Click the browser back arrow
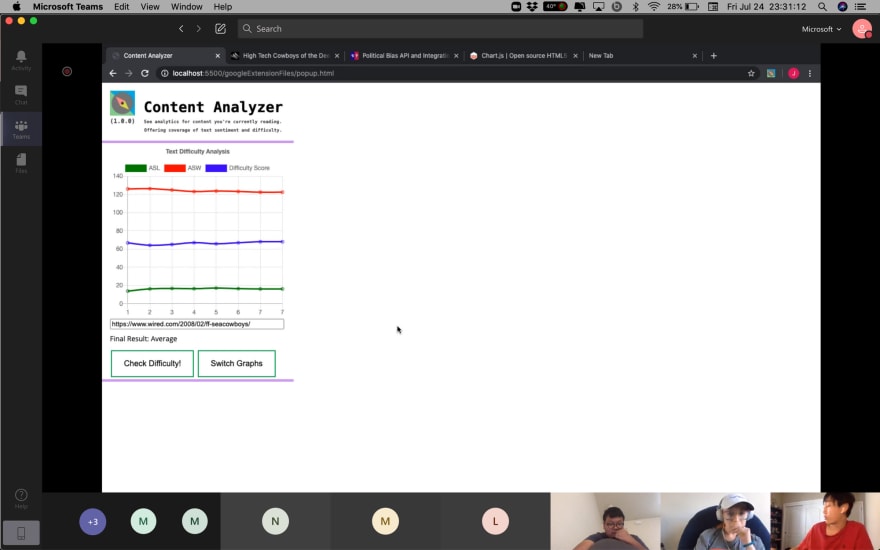 coord(113,74)
